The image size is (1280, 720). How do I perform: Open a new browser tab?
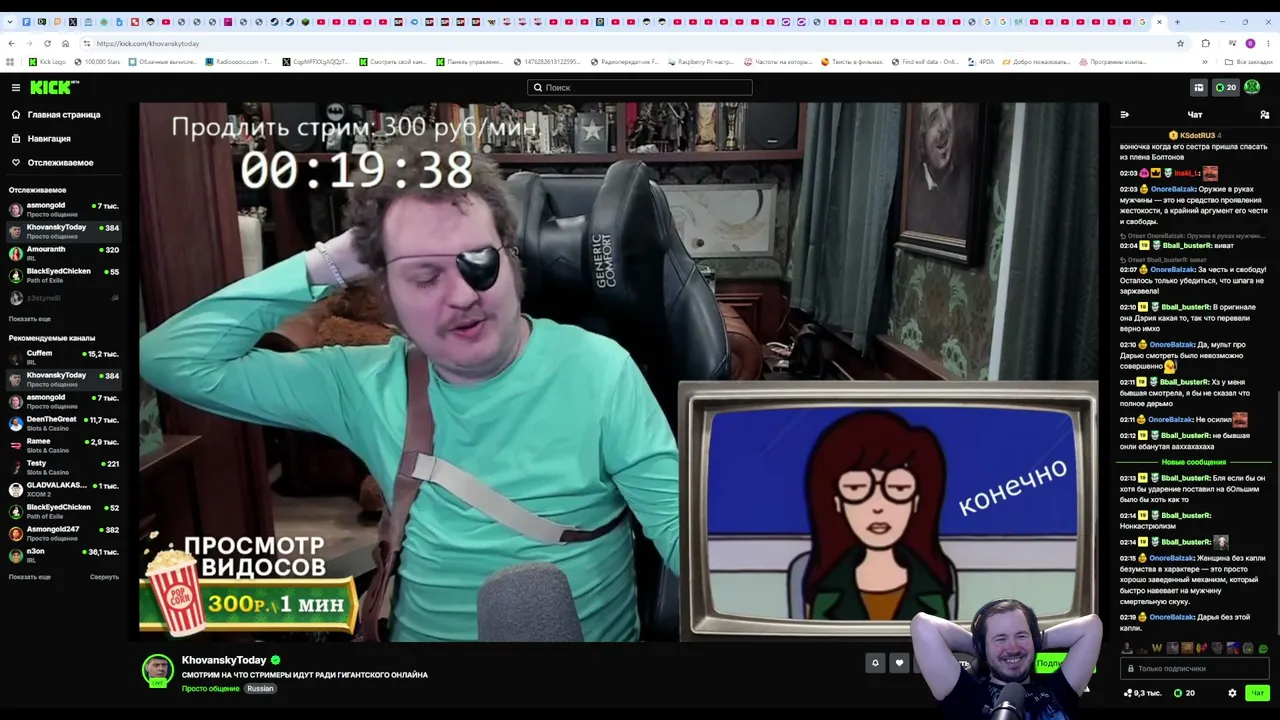click(1177, 22)
